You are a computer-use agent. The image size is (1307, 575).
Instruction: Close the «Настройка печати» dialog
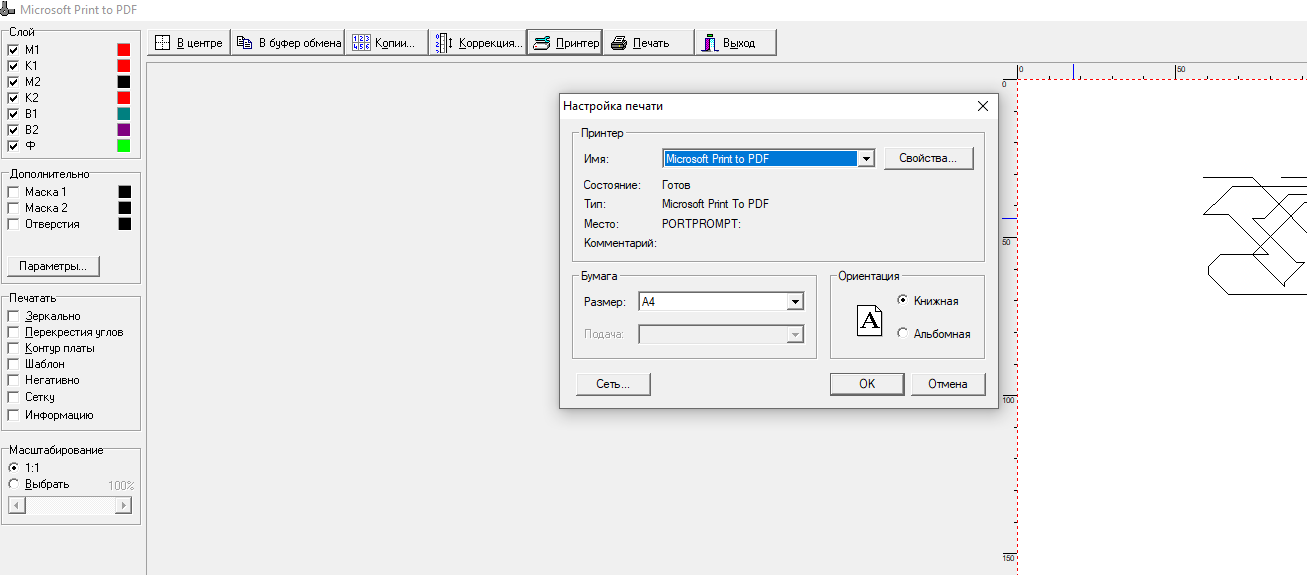(982, 106)
